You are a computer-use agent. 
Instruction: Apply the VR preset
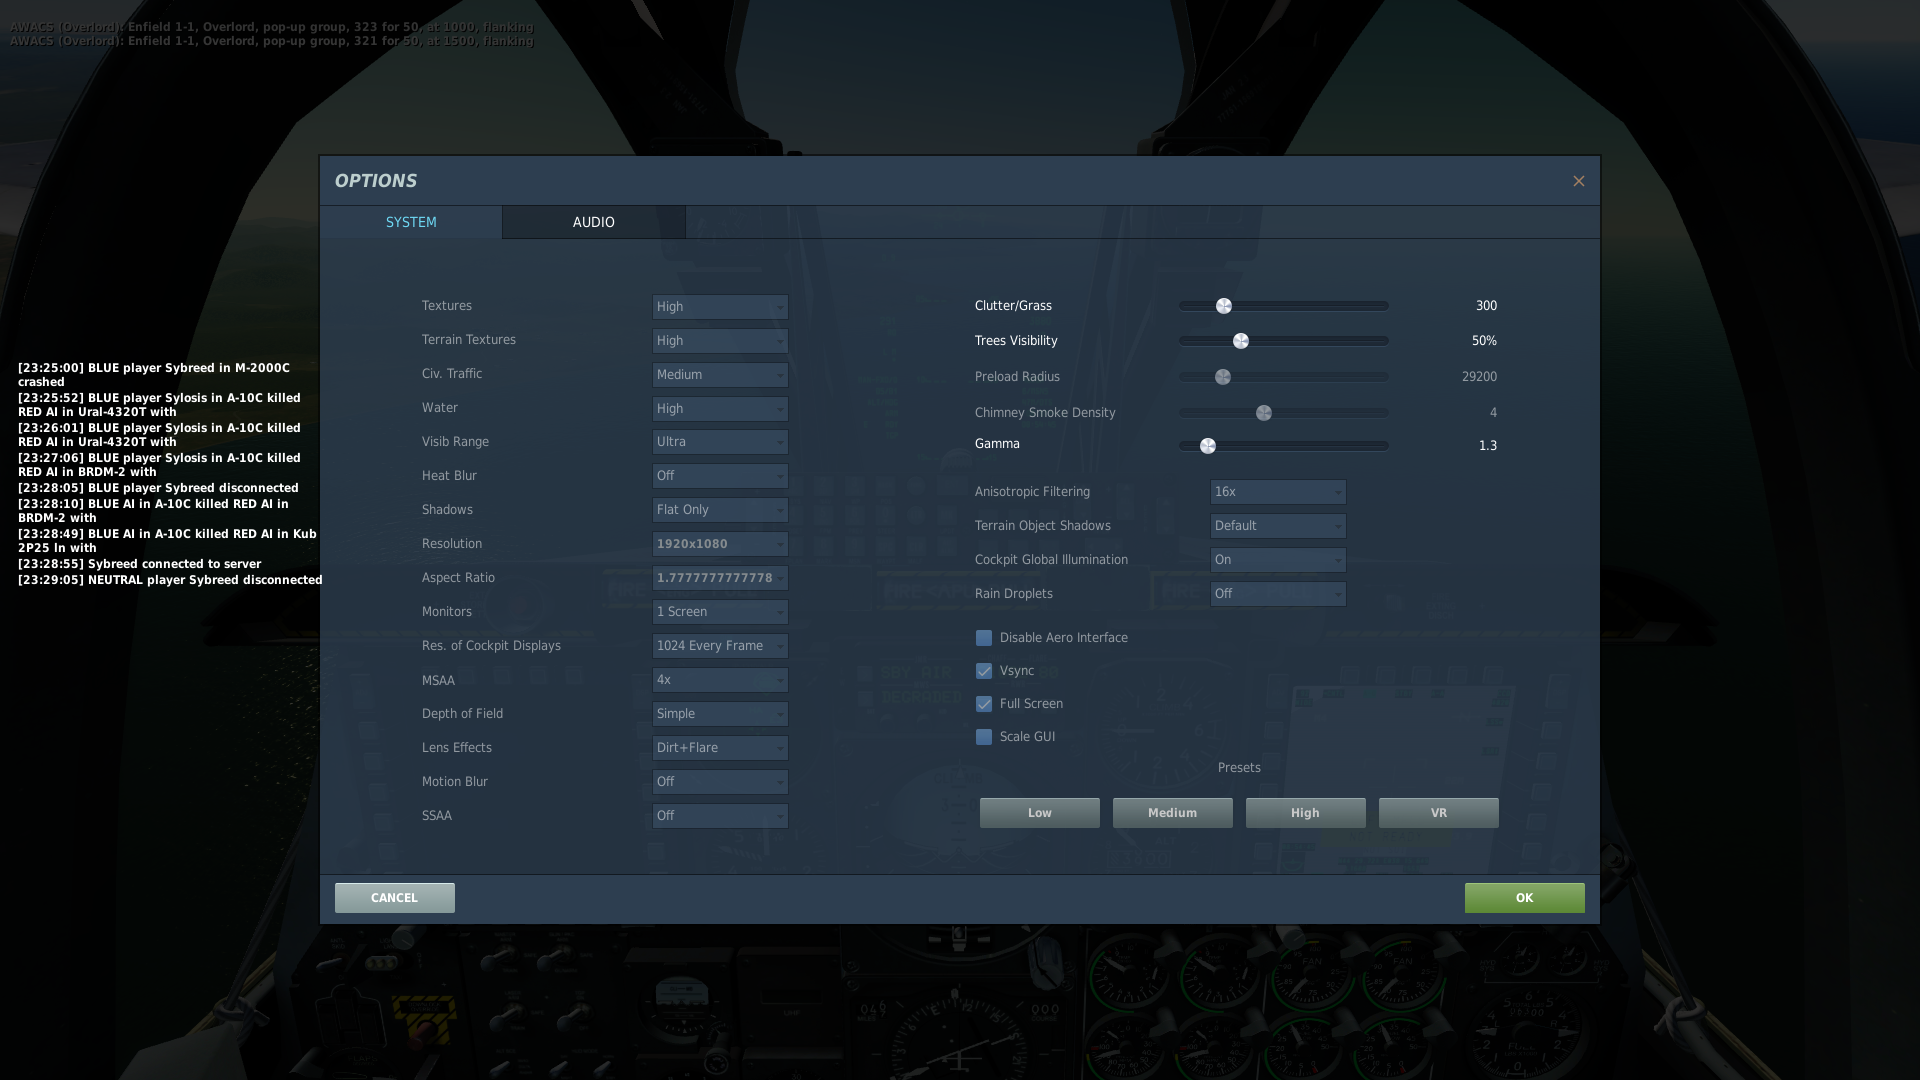tap(1439, 813)
